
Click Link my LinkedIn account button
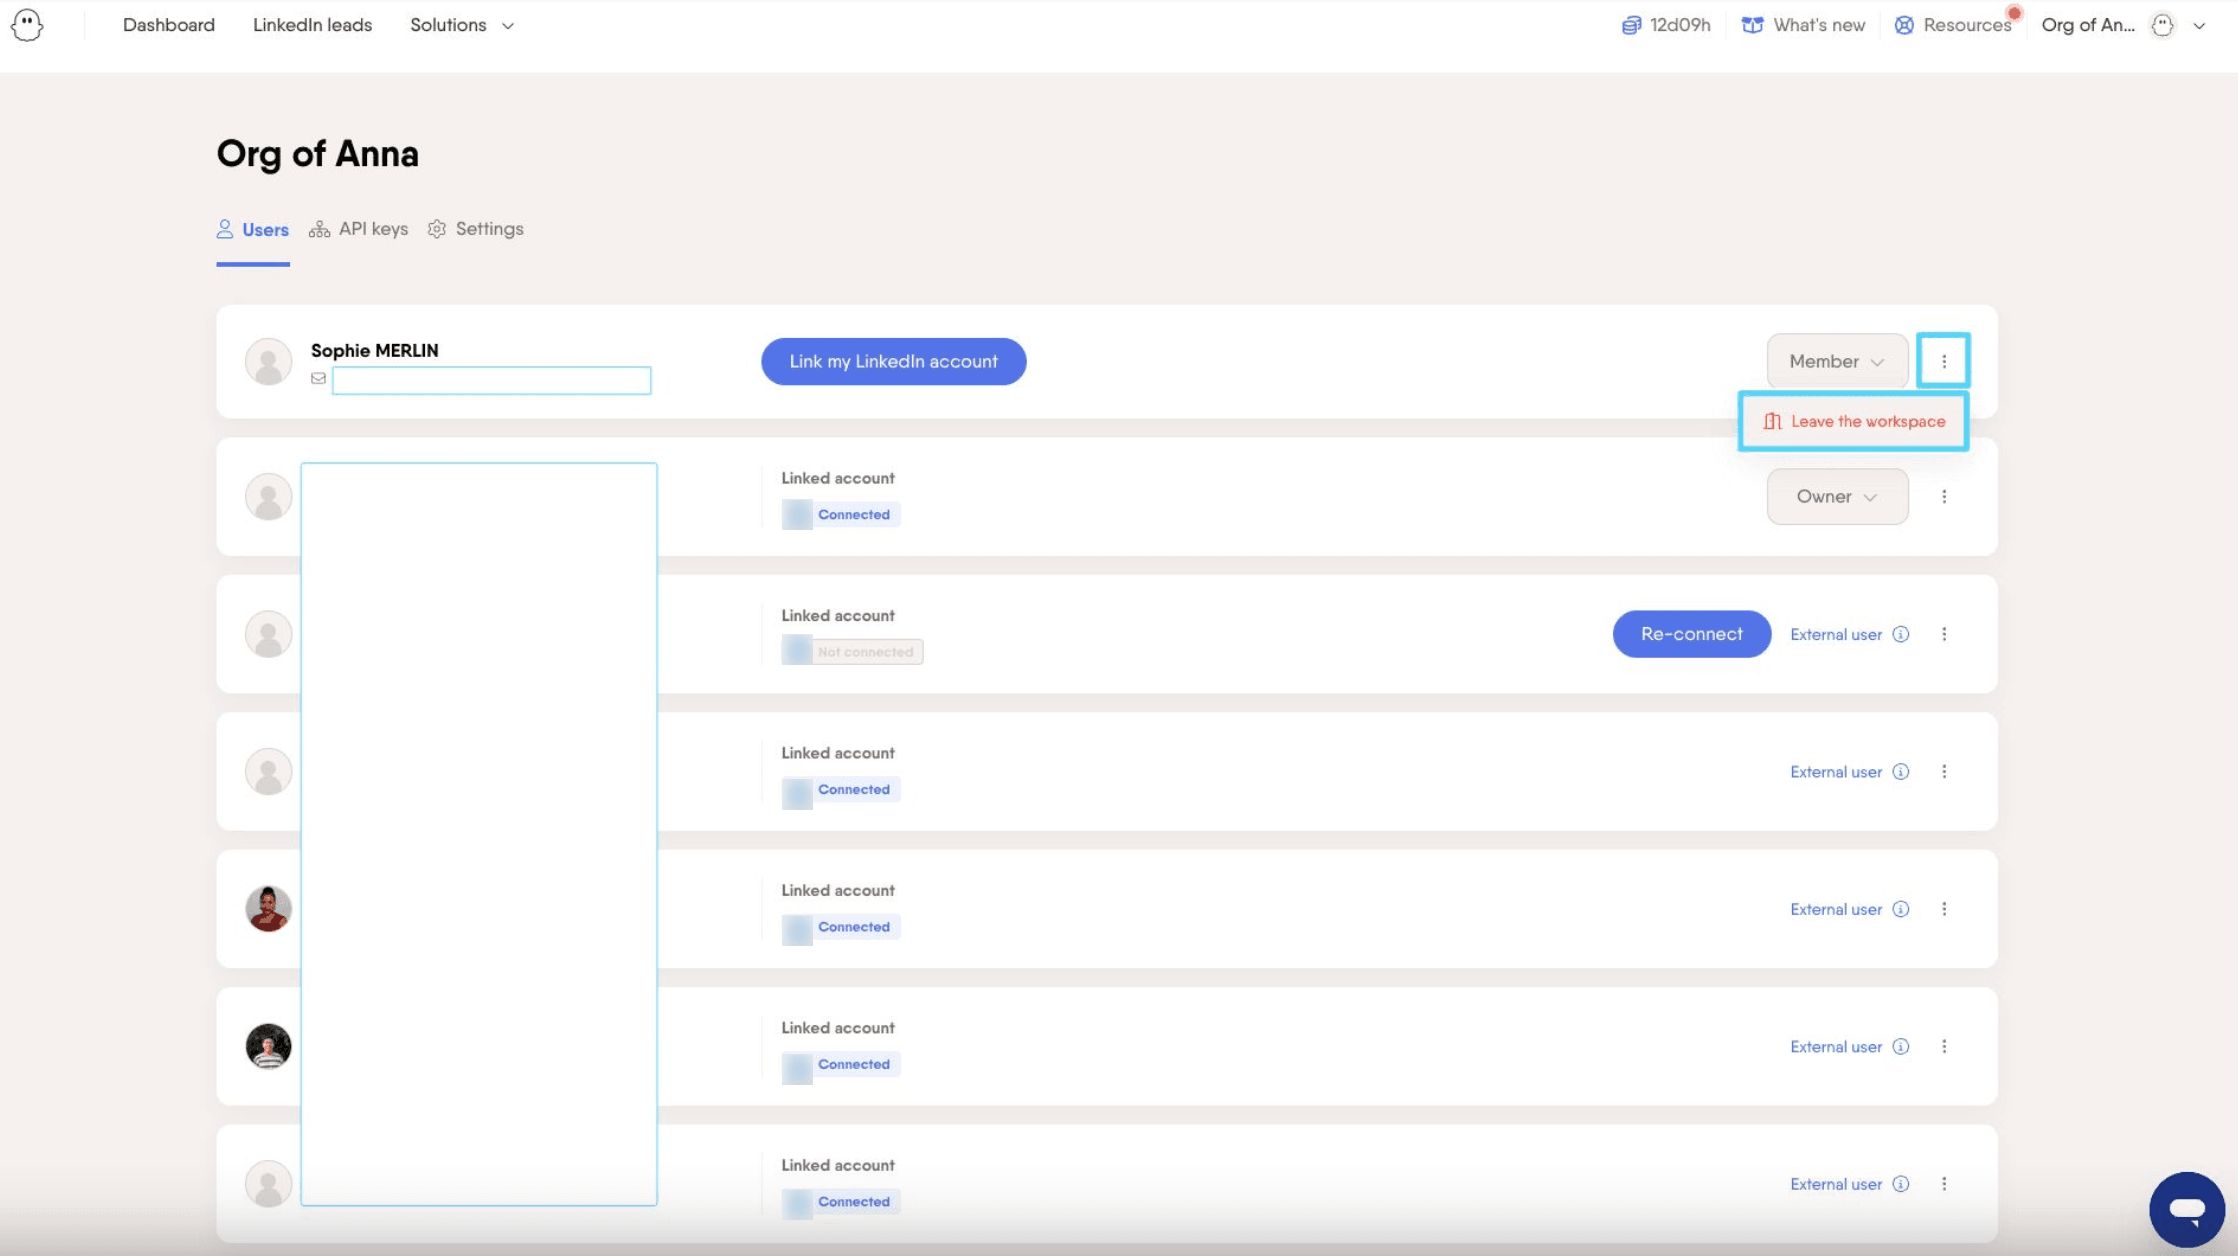893,361
